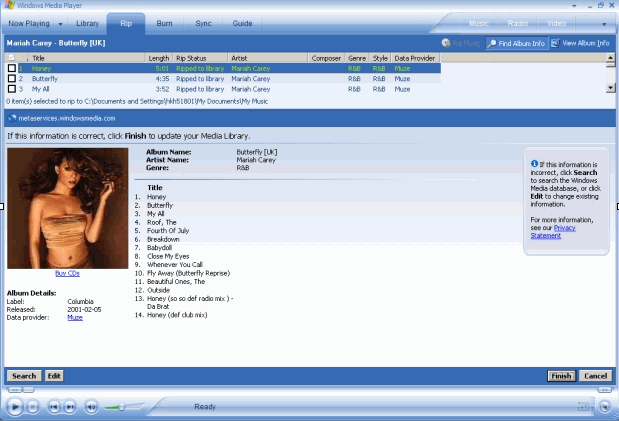Sort by the Artist column header
The width and height of the screenshot is (619, 421).
point(268,58)
